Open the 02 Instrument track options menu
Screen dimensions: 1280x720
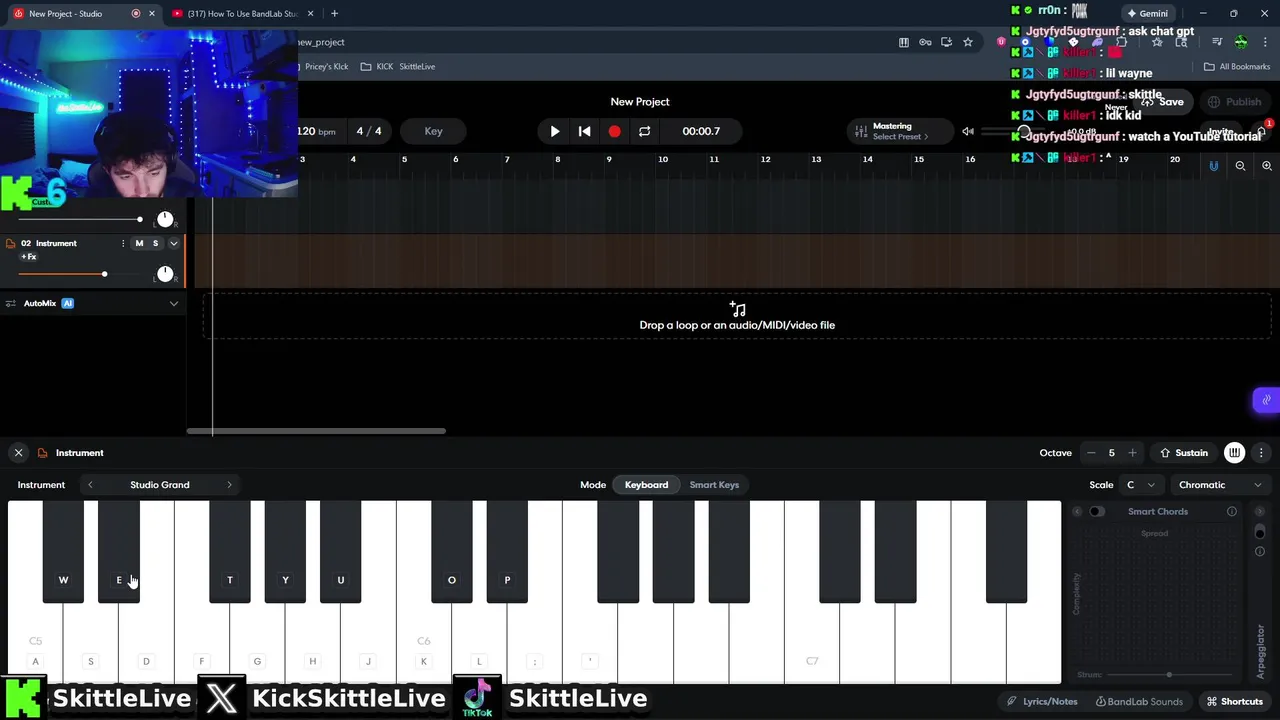pyautogui.click(x=123, y=243)
